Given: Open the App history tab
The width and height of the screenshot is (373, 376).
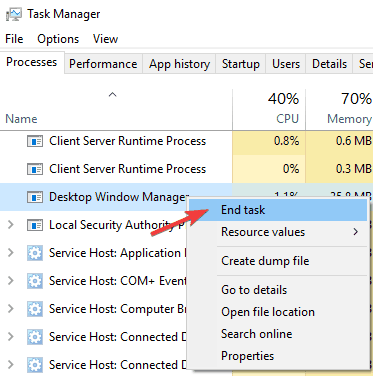Looking at the screenshot, I should tap(179, 64).
